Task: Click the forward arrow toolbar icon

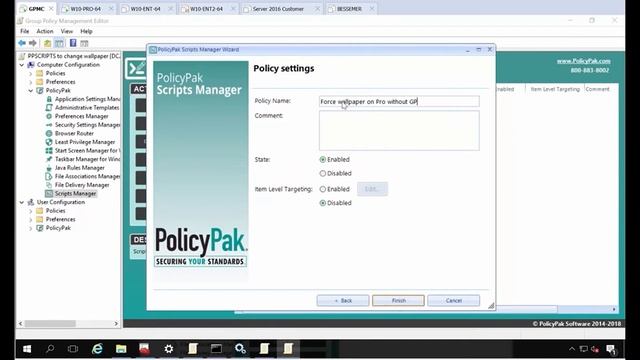Action: pos(33,43)
